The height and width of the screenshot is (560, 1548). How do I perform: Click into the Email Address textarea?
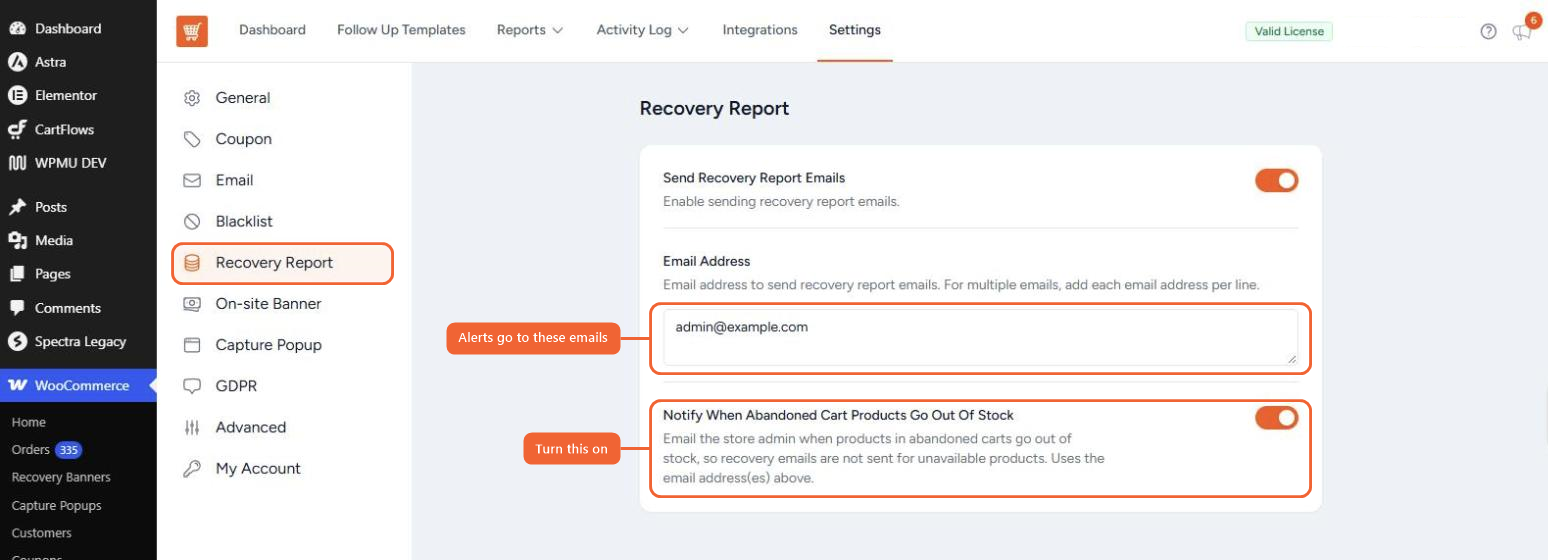980,337
